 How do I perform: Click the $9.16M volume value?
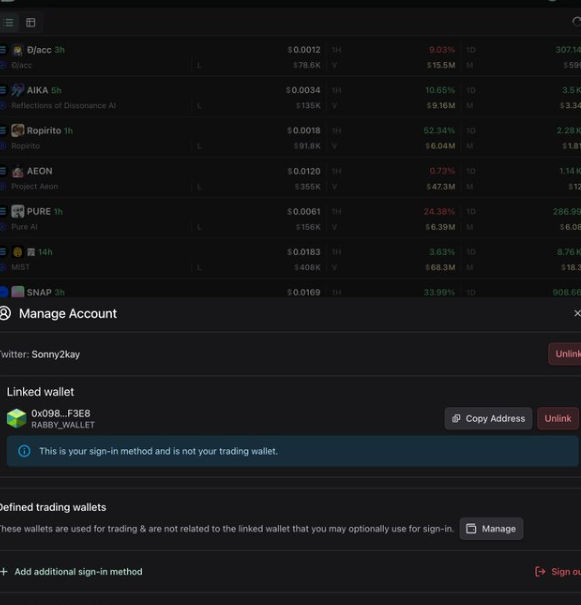coord(441,106)
